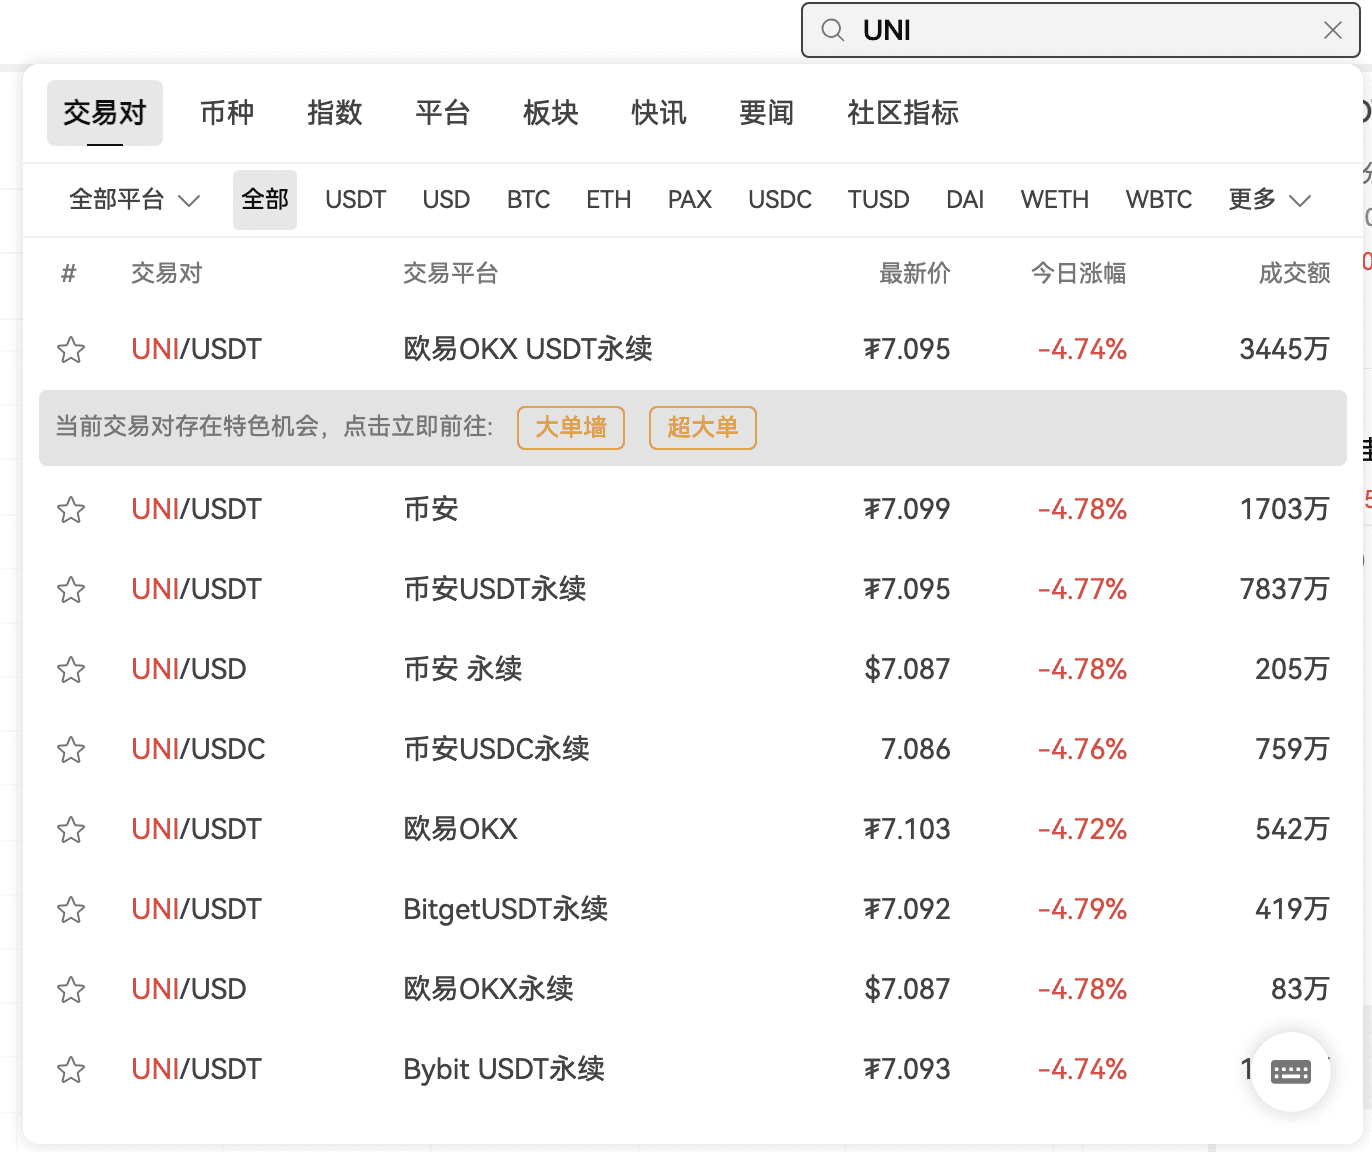Click the search magnifier icon

(832, 30)
